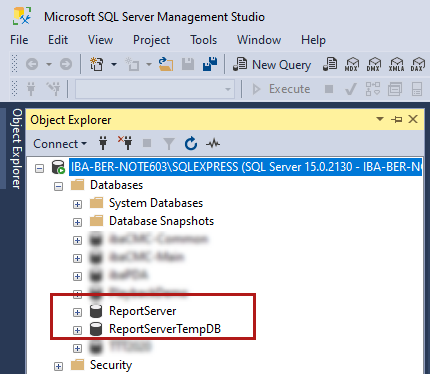
Task: Click the Navigate Backward arrow icon
Action: (x=32, y=64)
